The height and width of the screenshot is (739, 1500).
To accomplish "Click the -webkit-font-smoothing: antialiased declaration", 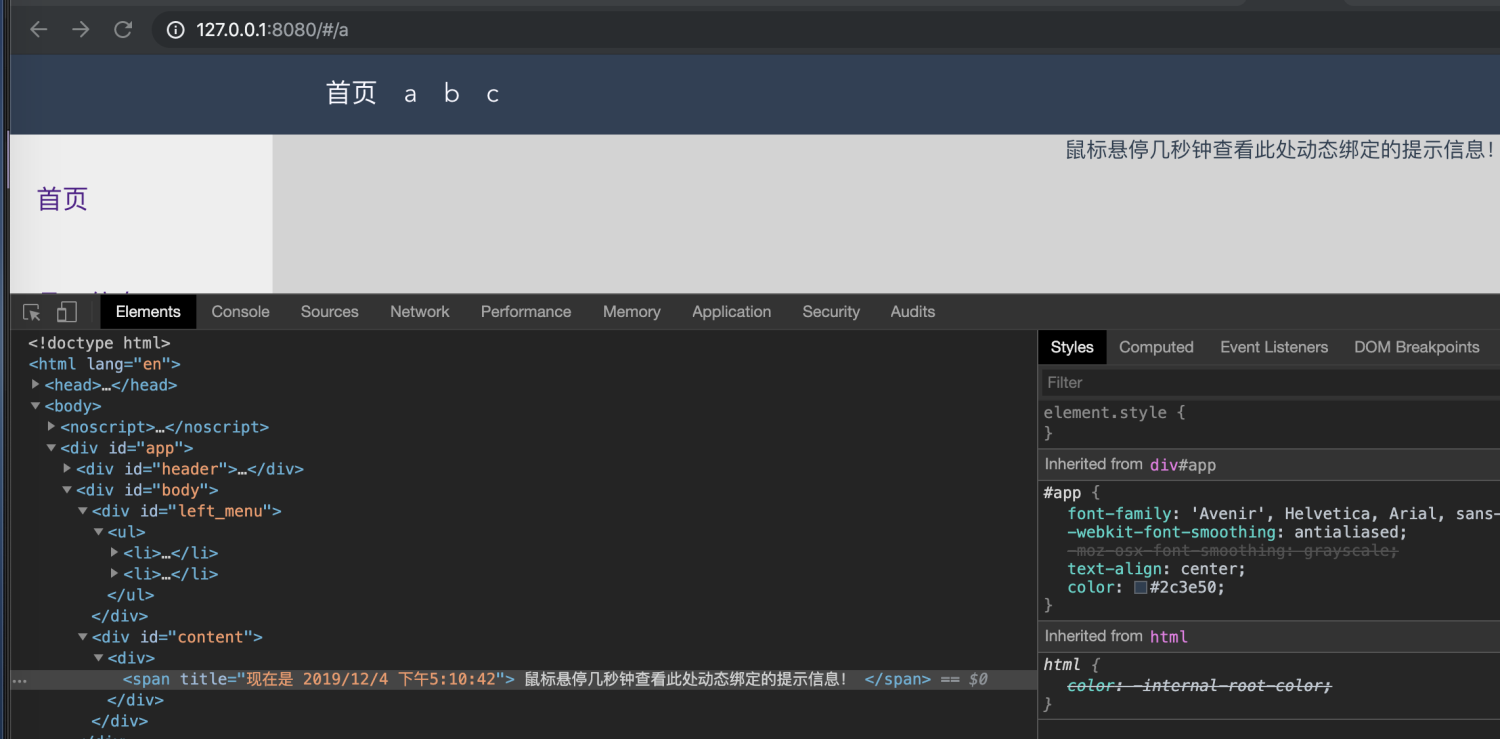I will (1237, 532).
